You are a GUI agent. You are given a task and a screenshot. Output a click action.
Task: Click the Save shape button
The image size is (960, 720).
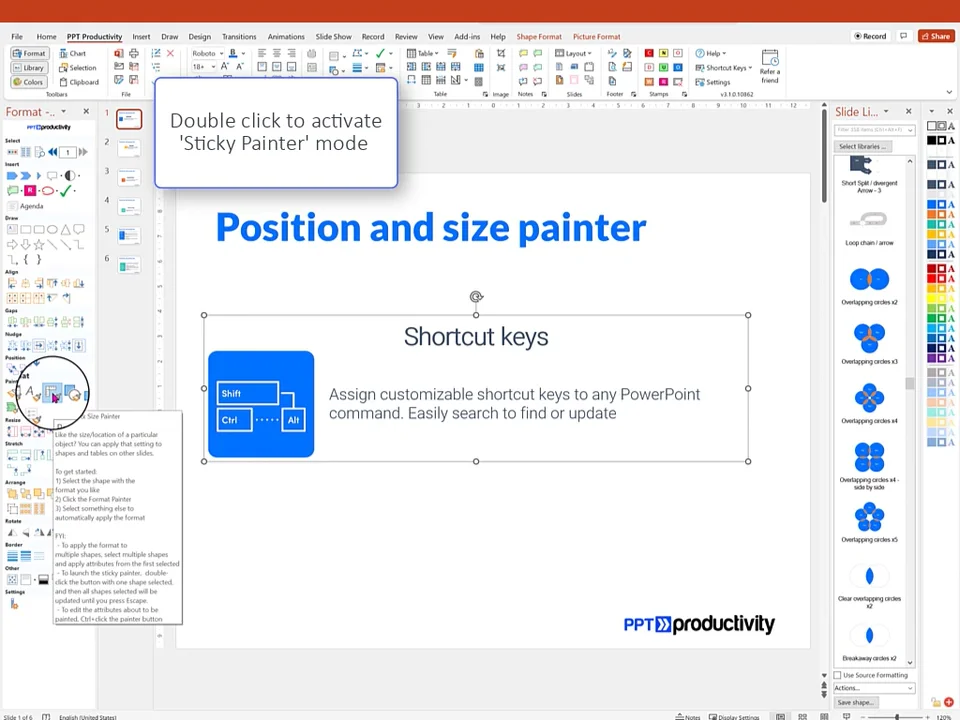click(x=857, y=702)
